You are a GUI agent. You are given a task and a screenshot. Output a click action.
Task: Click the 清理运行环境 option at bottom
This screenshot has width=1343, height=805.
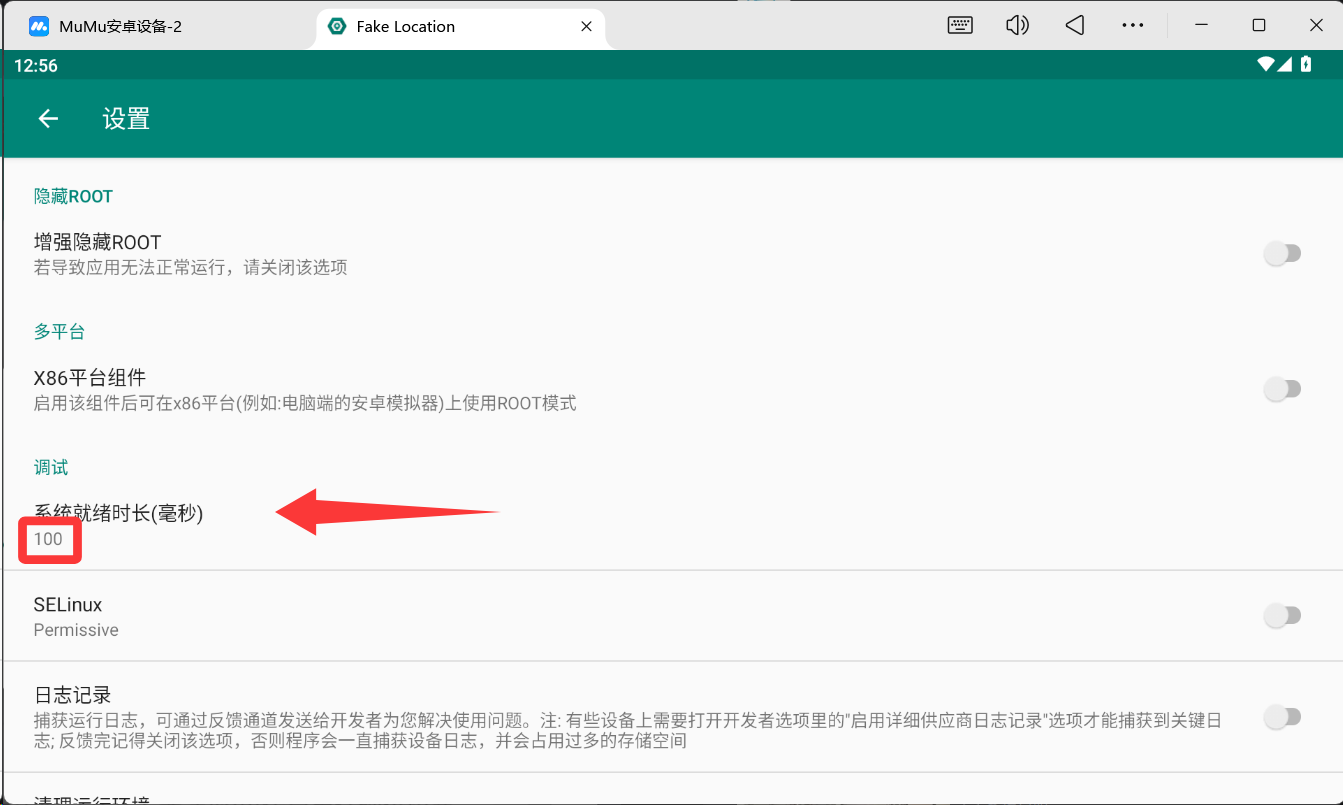pyautogui.click(x=92, y=798)
